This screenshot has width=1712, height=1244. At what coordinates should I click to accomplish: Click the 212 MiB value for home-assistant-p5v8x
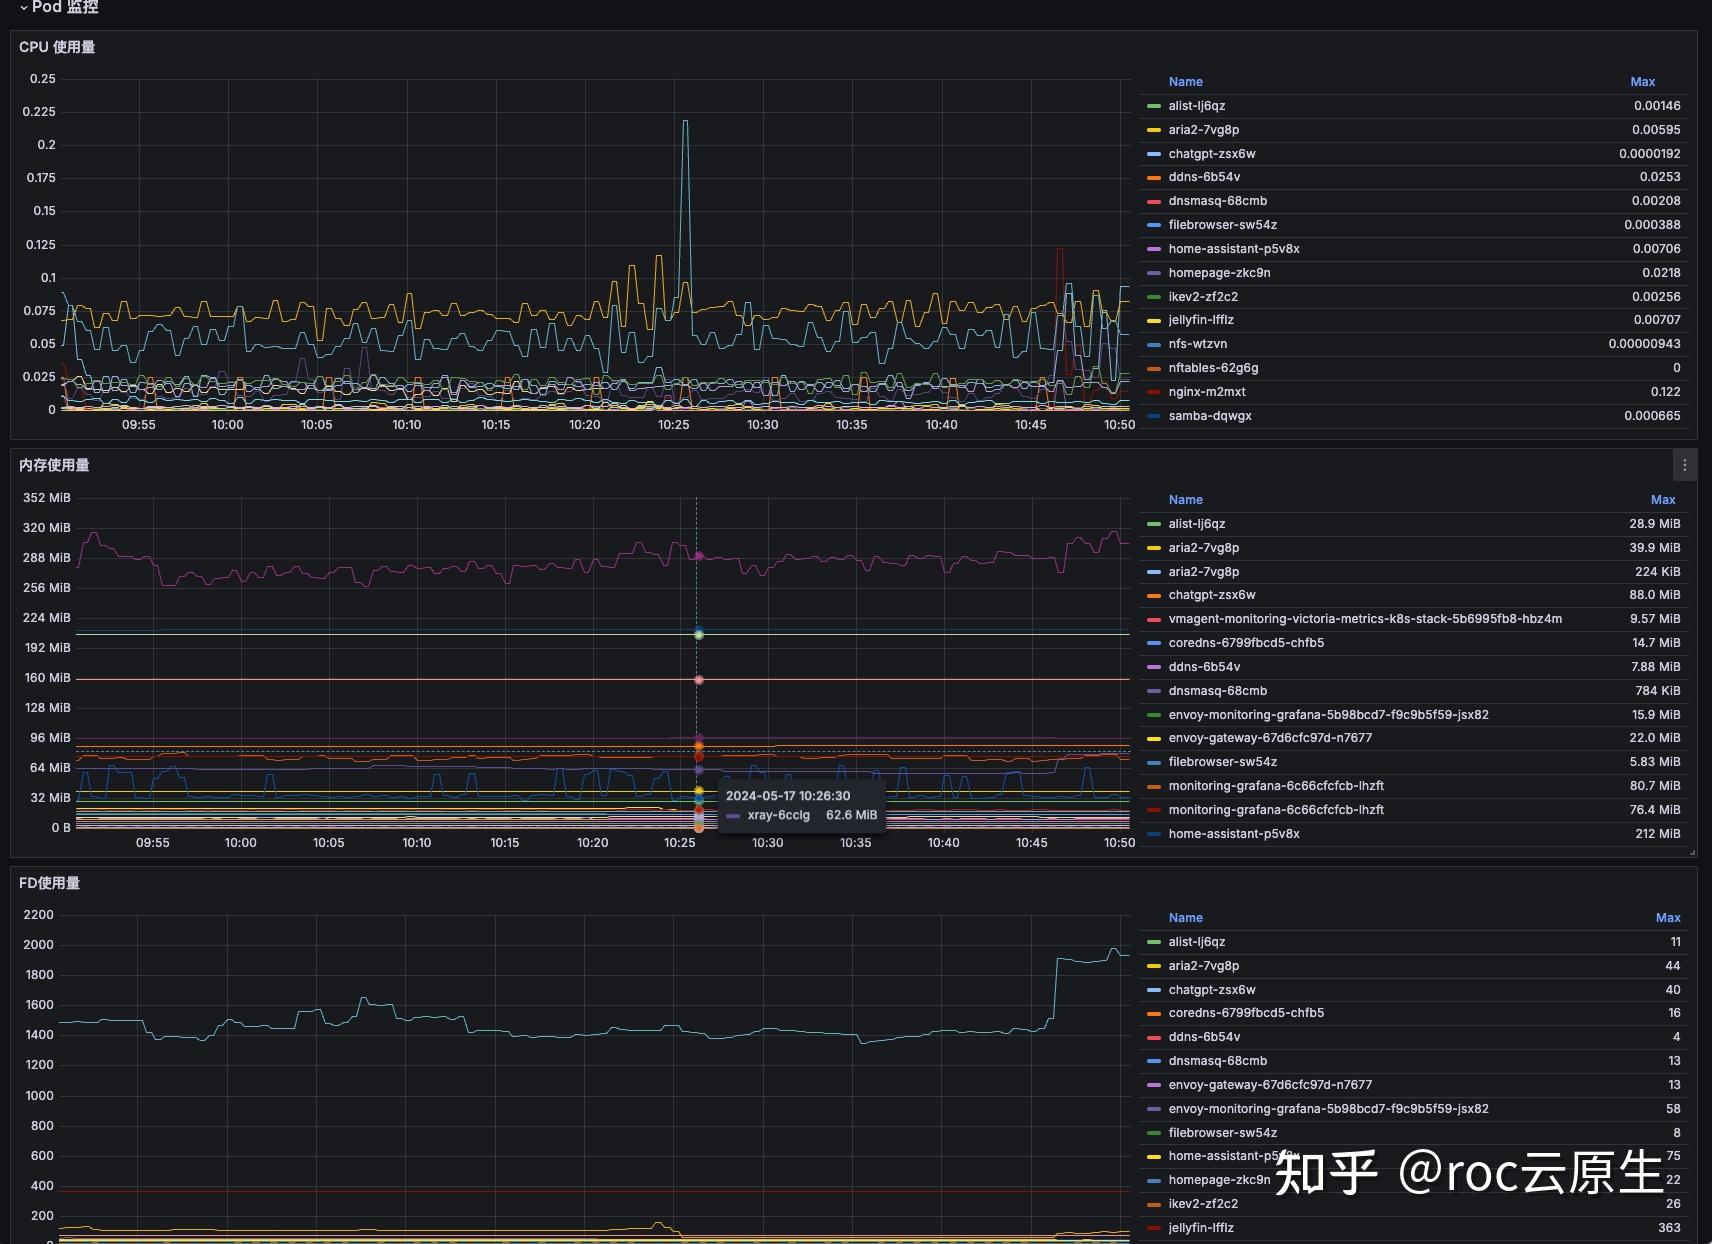point(1657,834)
